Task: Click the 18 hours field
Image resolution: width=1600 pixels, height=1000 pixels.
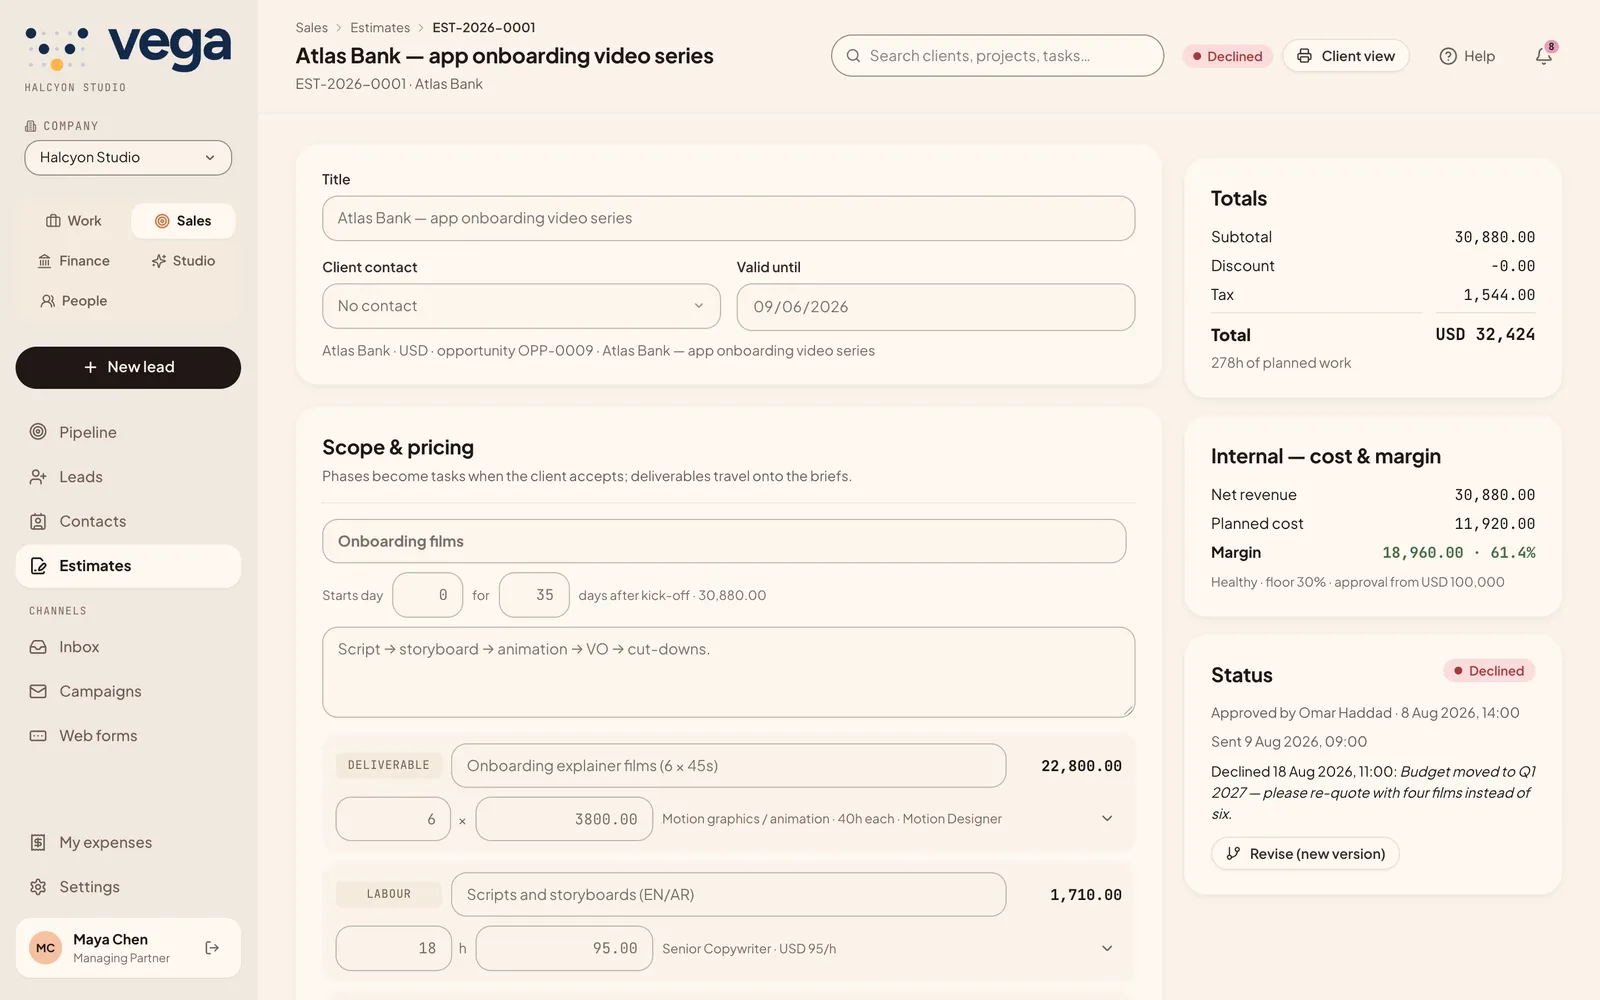Action: pyautogui.click(x=393, y=948)
